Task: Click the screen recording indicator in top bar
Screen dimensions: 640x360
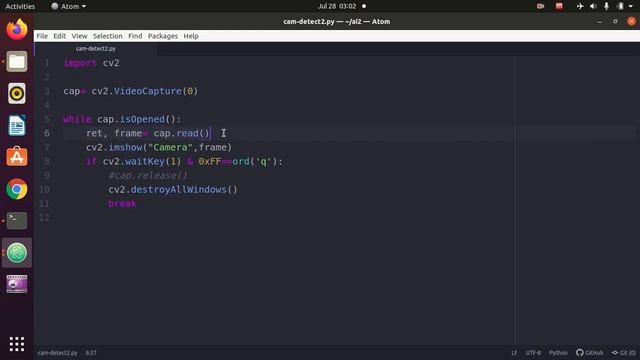Action: click(540, 6)
